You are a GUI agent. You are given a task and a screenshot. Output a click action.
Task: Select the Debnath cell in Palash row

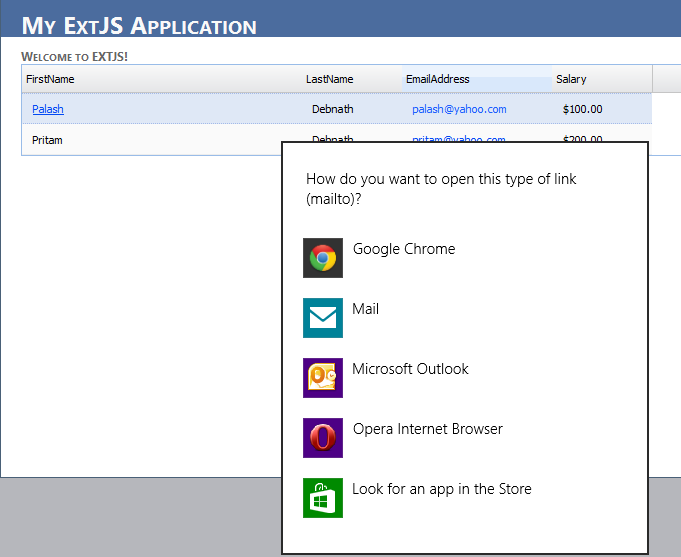pos(333,109)
